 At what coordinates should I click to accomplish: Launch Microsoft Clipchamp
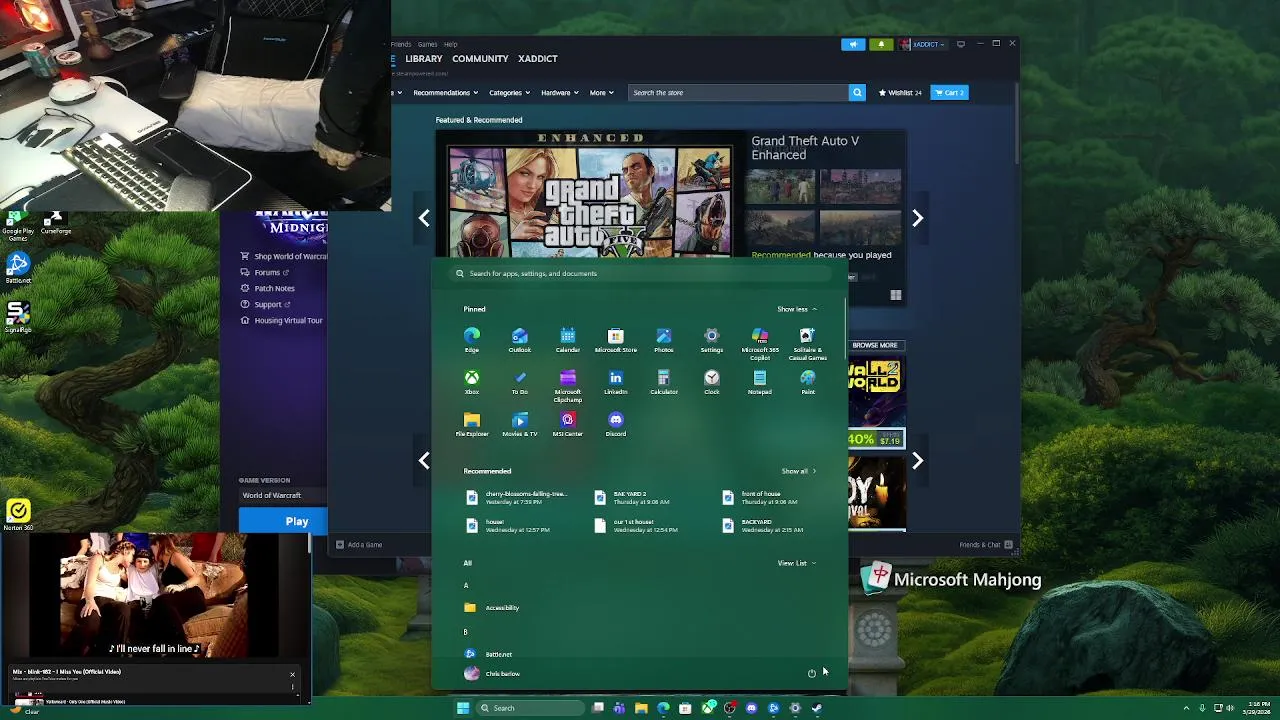(x=568, y=385)
